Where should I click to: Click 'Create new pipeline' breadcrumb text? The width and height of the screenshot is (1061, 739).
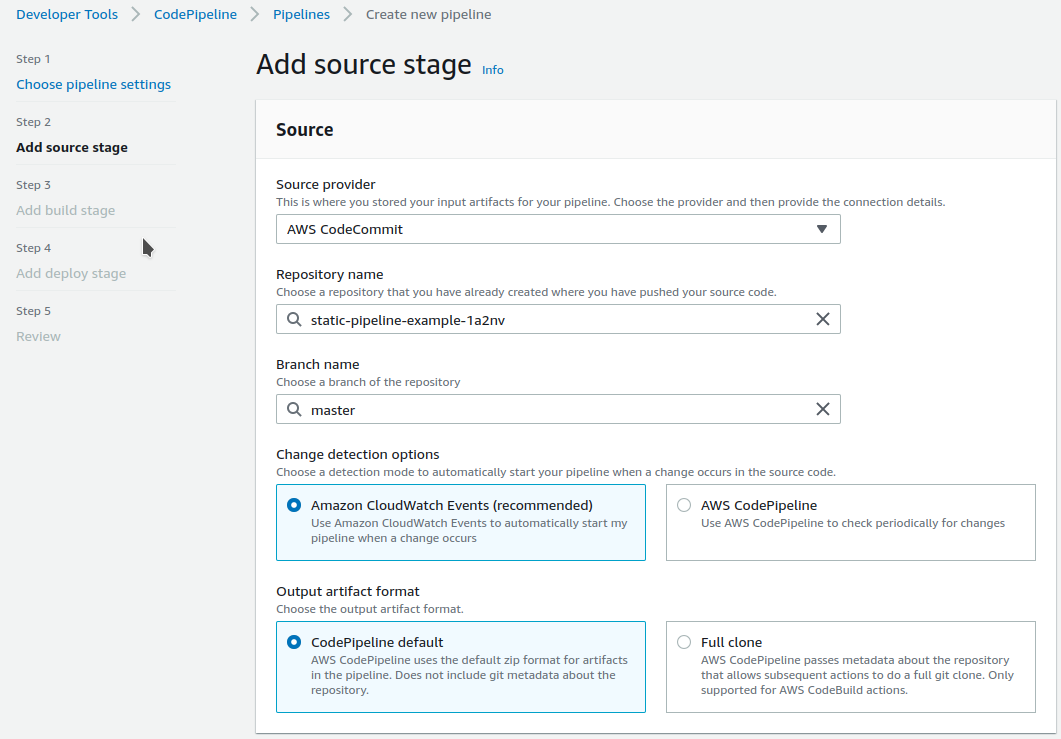click(x=428, y=14)
